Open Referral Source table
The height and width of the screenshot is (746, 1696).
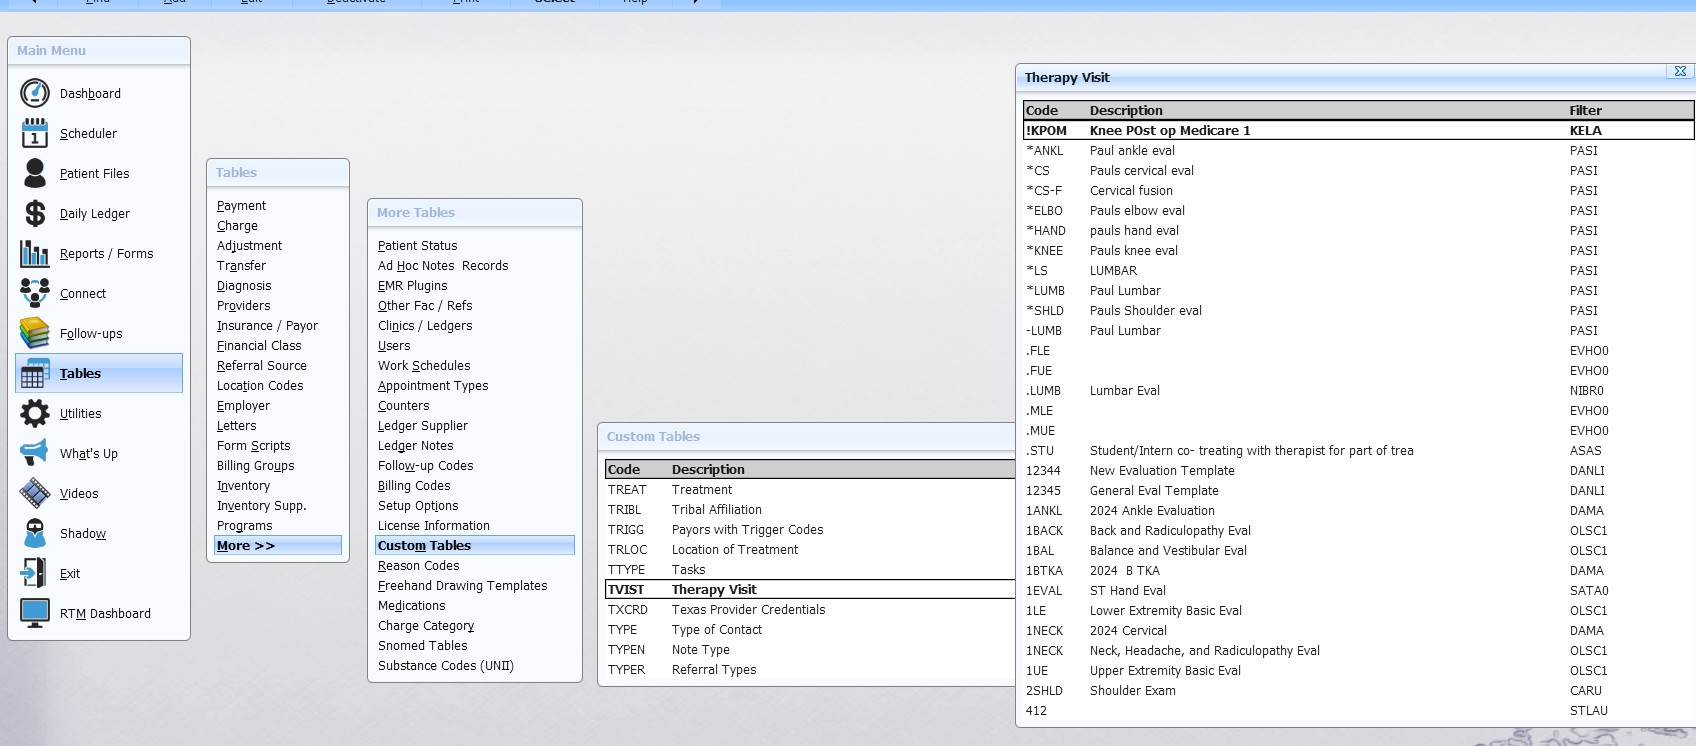pyautogui.click(x=262, y=365)
